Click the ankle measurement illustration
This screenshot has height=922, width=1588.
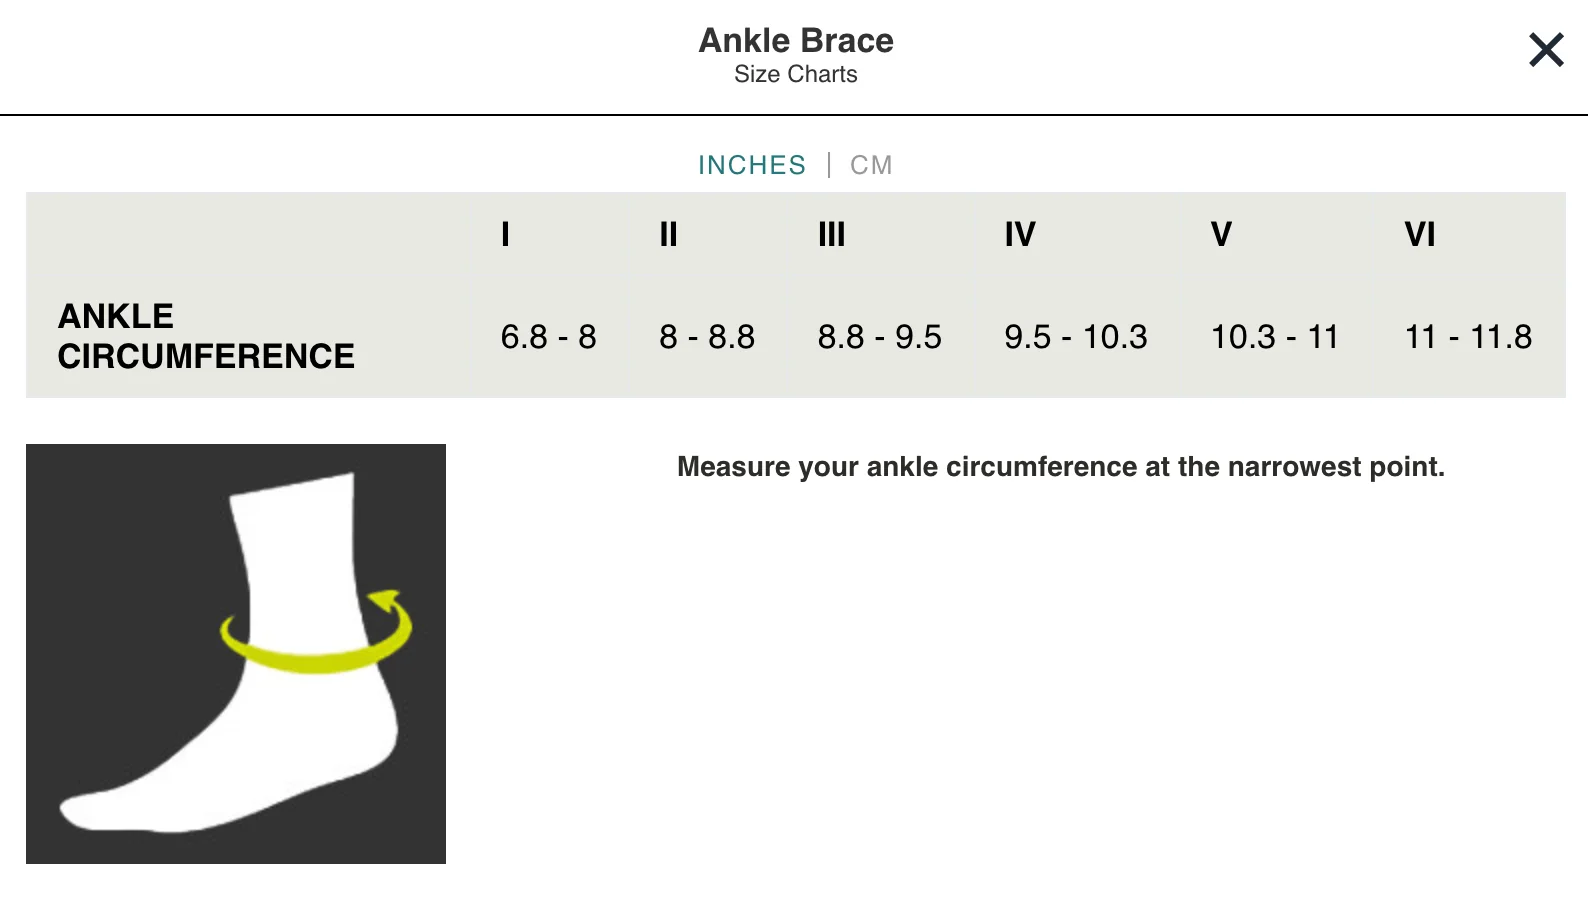click(236, 654)
